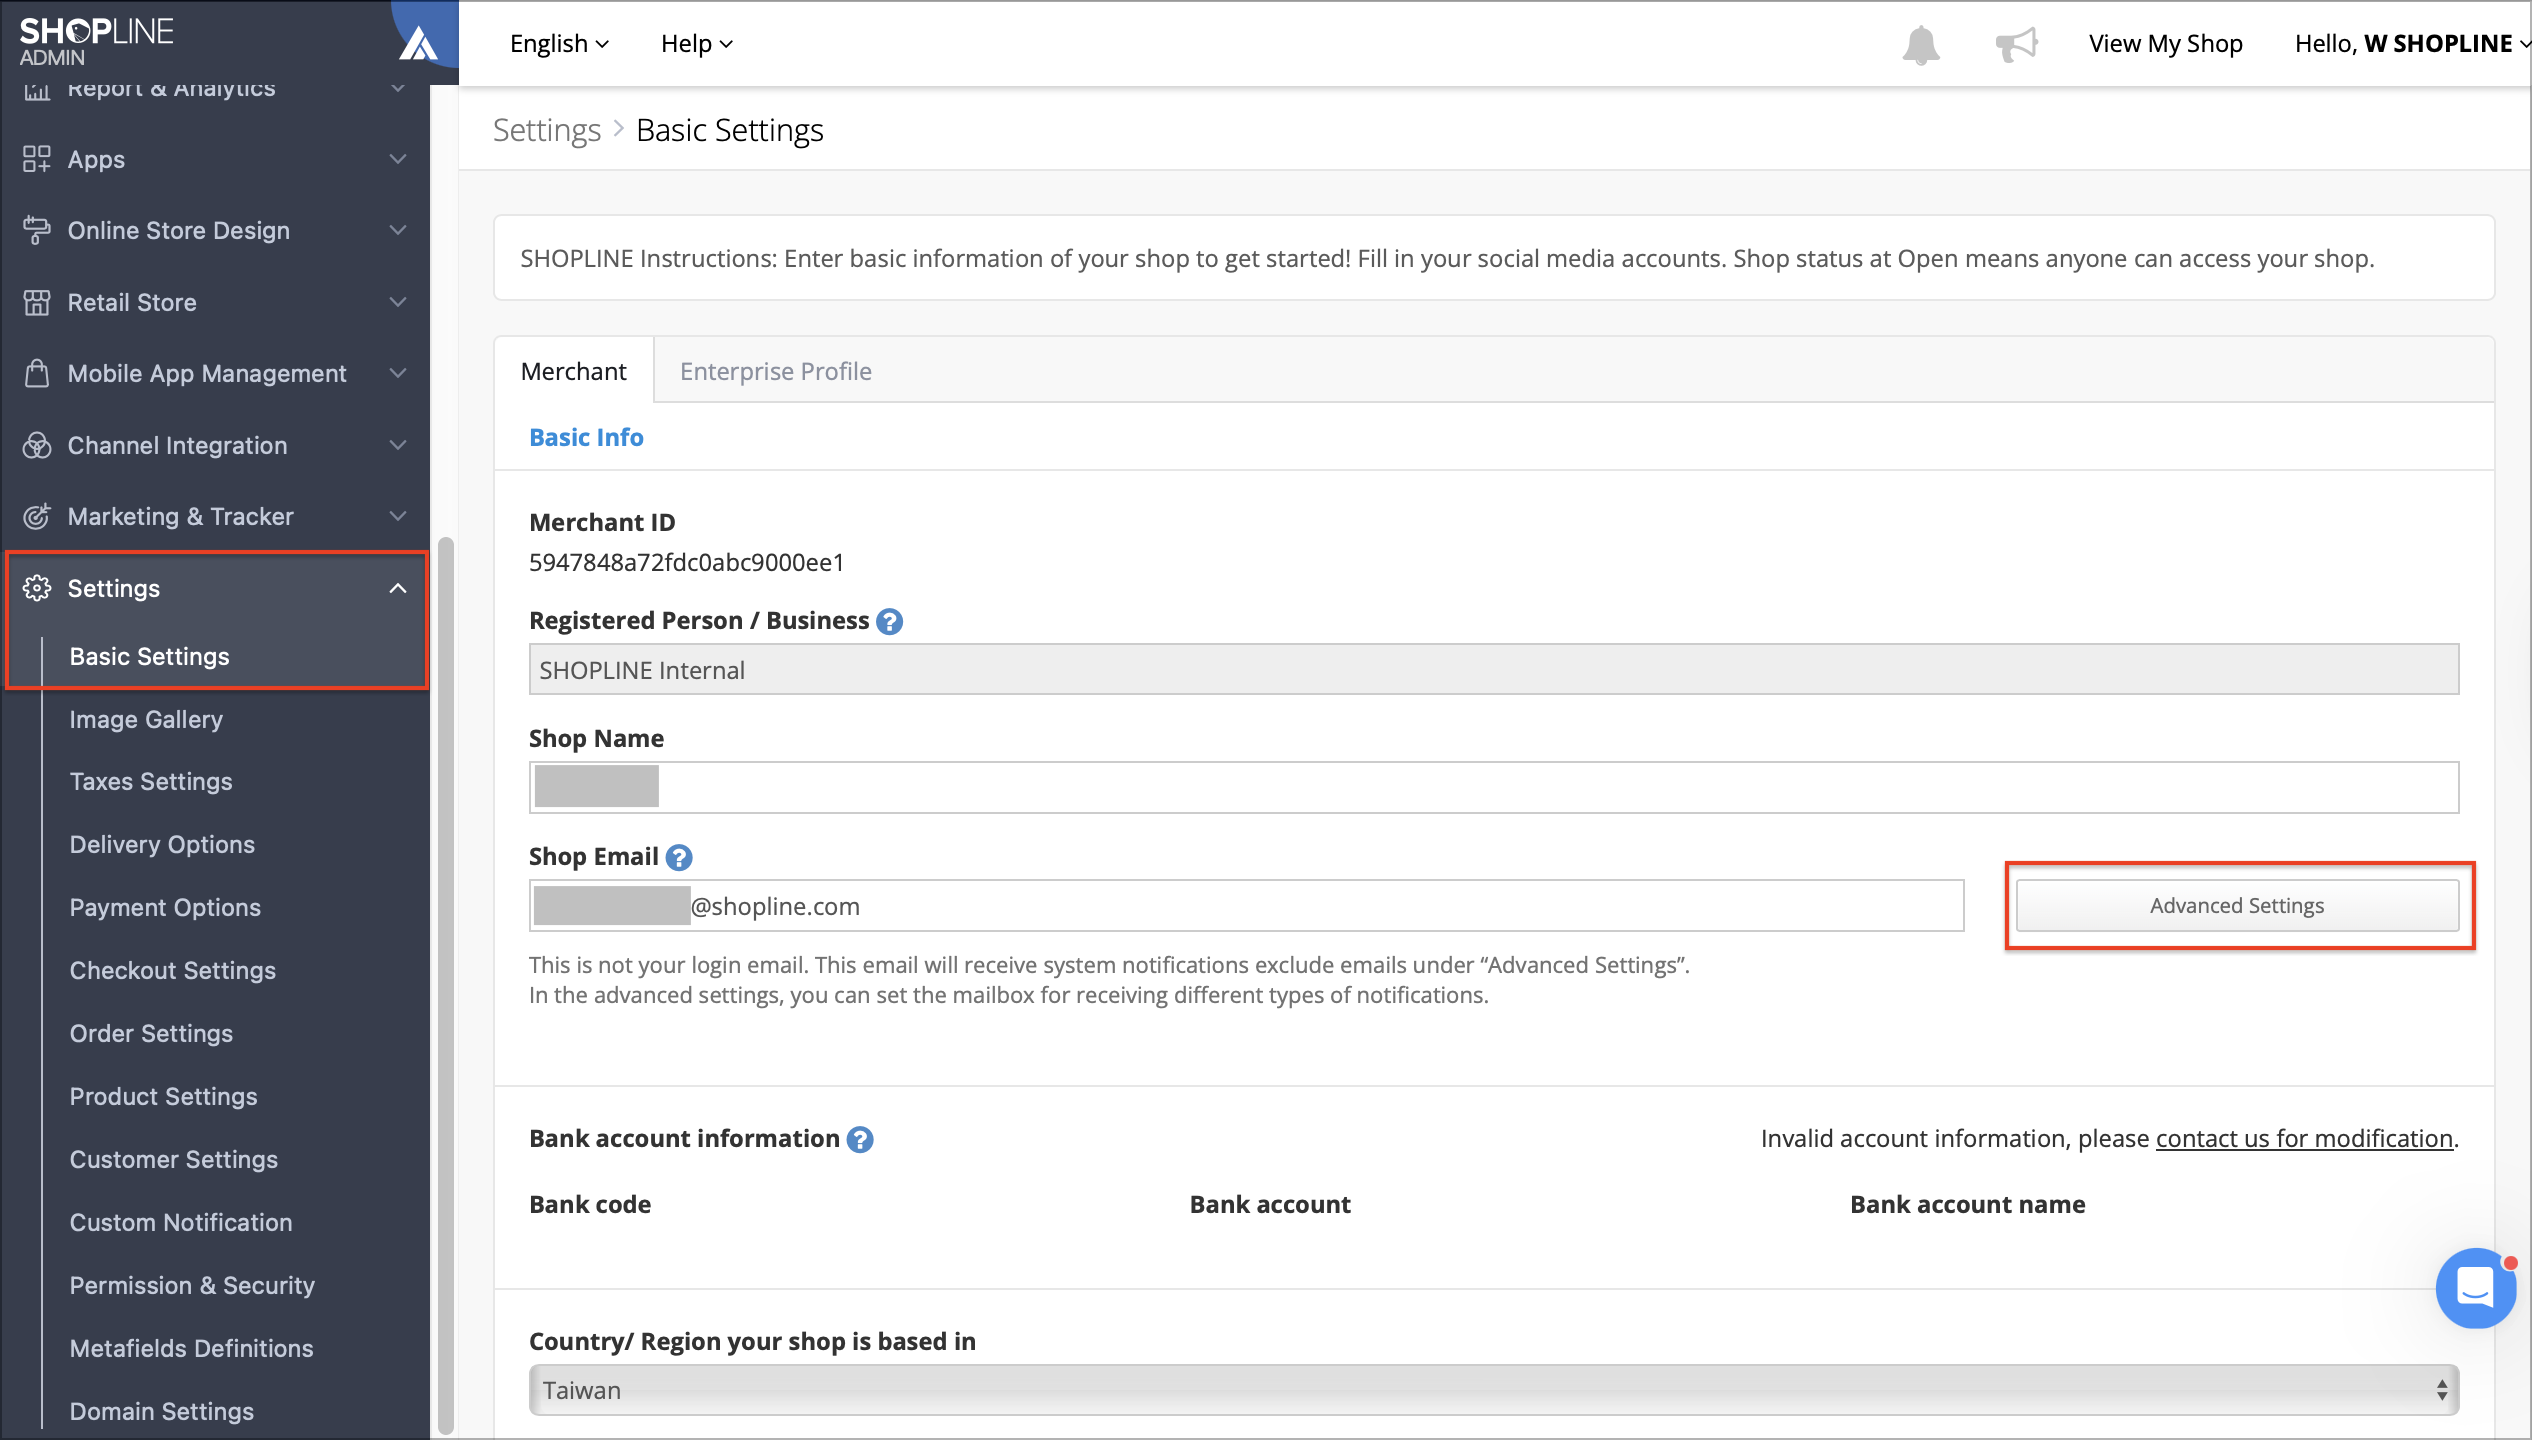Click help icon next to Registered Person / Business
Image resolution: width=2532 pixels, height=1440 pixels.
point(889,621)
